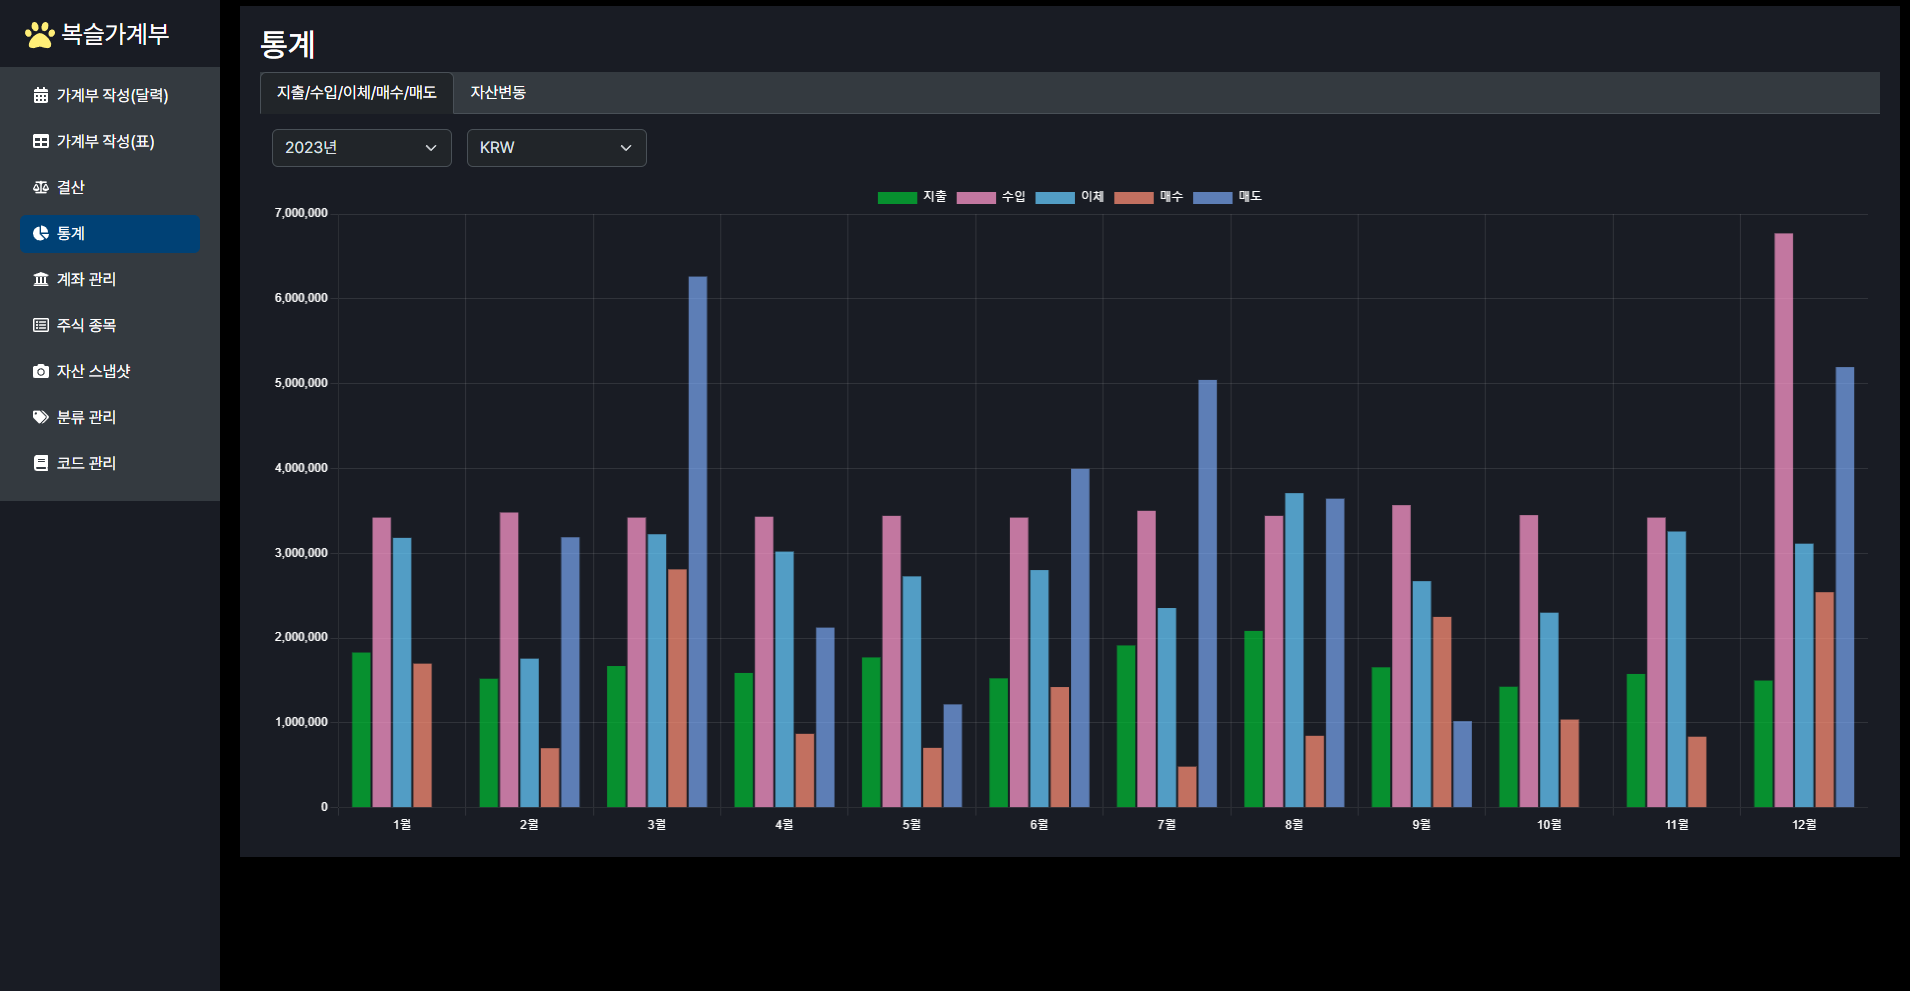Open 주식 종목 page
This screenshot has width=1910, height=991.
tap(110, 325)
